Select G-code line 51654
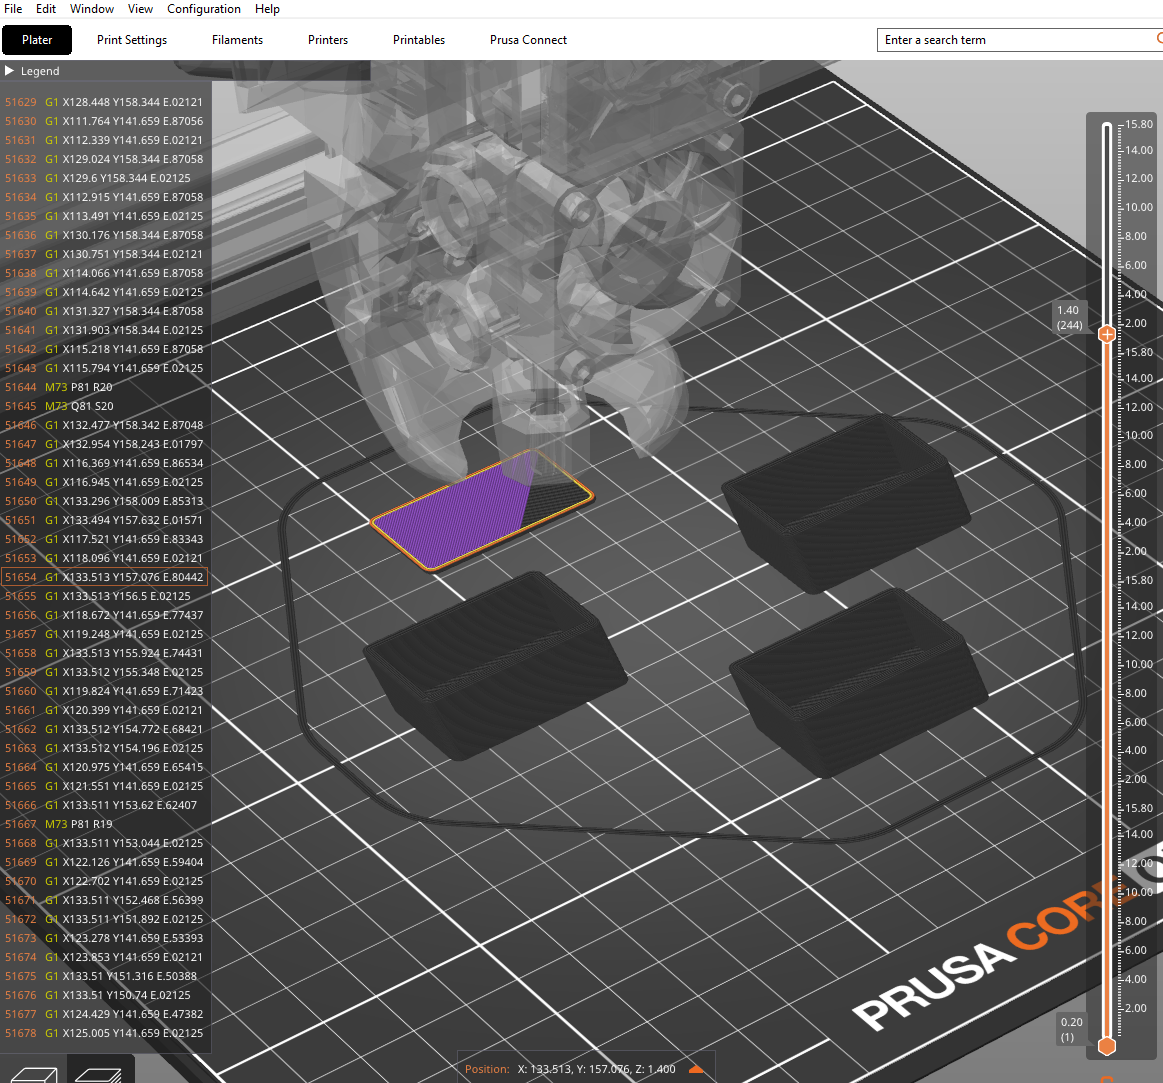This screenshot has width=1163, height=1083. coord(105,577)
